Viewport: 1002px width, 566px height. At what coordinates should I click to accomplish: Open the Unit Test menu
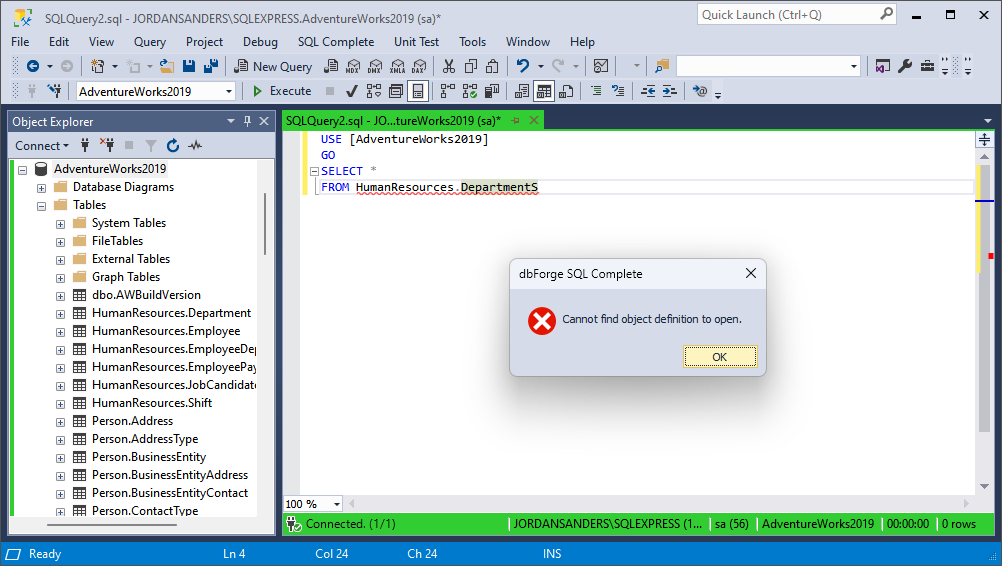(416, 42)
